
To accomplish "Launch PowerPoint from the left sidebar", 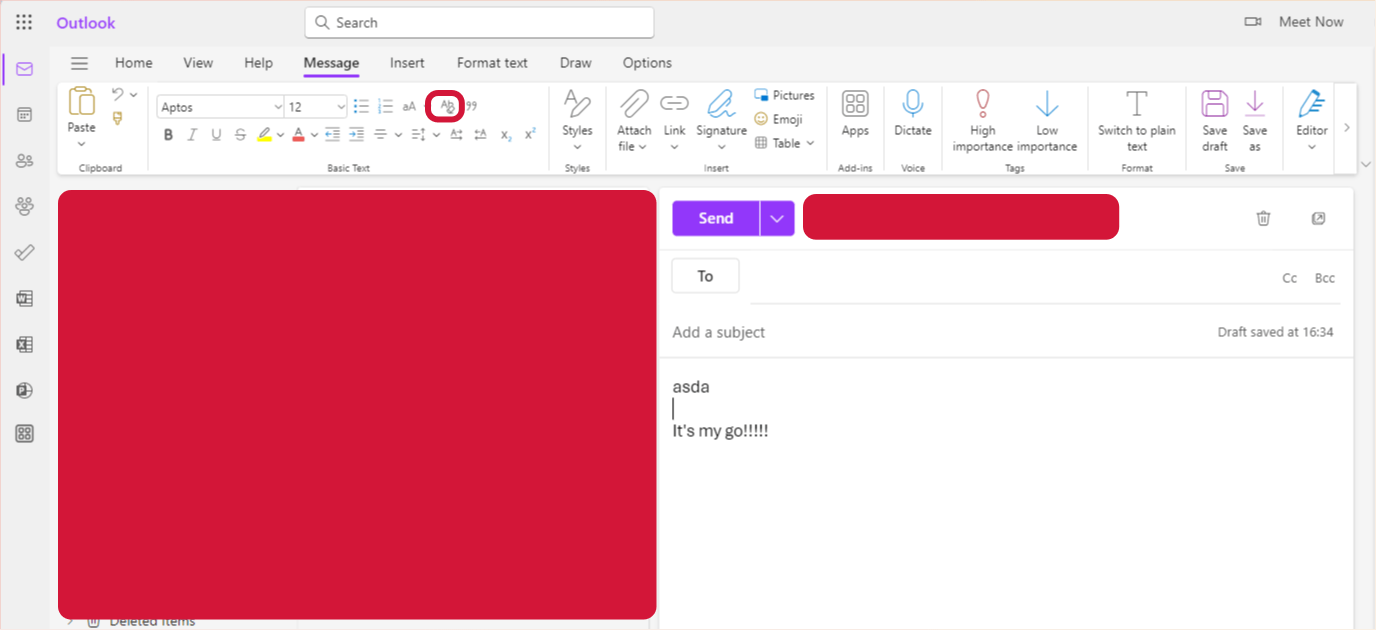I will tap(24, 390).
